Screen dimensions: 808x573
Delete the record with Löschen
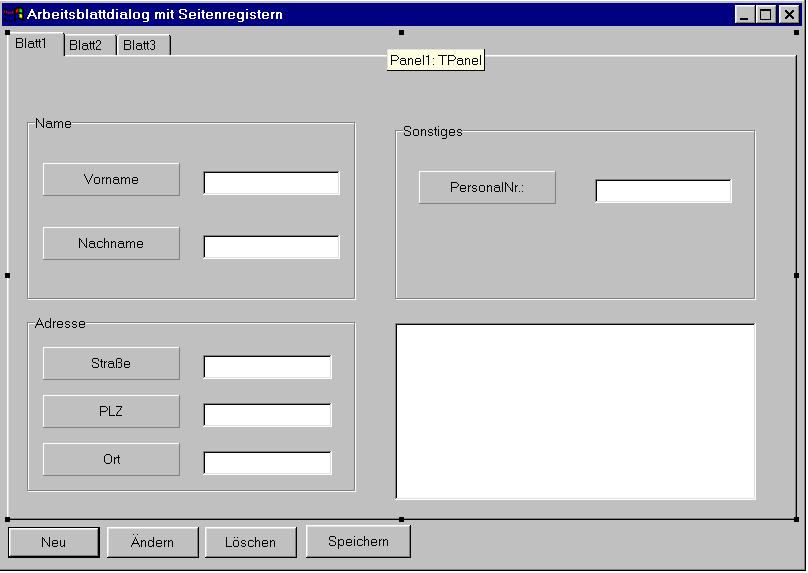251,542
